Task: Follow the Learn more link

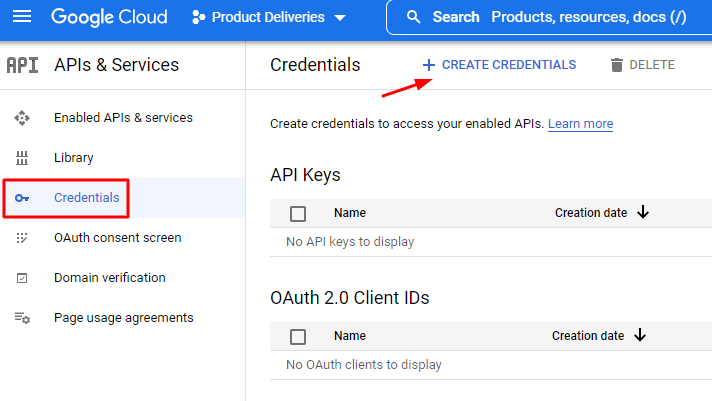Action: pos(580,124)
